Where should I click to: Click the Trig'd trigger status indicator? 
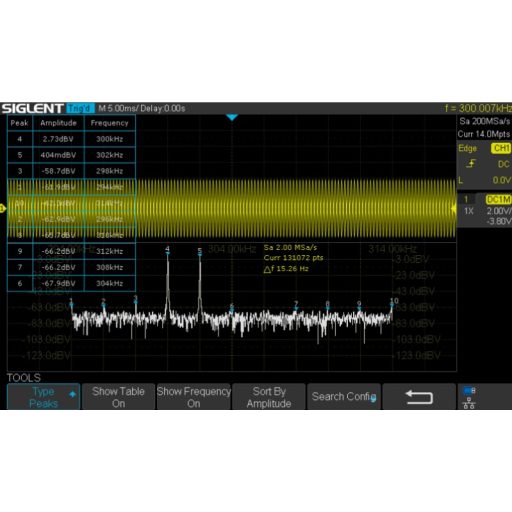(x=80, y=108)
